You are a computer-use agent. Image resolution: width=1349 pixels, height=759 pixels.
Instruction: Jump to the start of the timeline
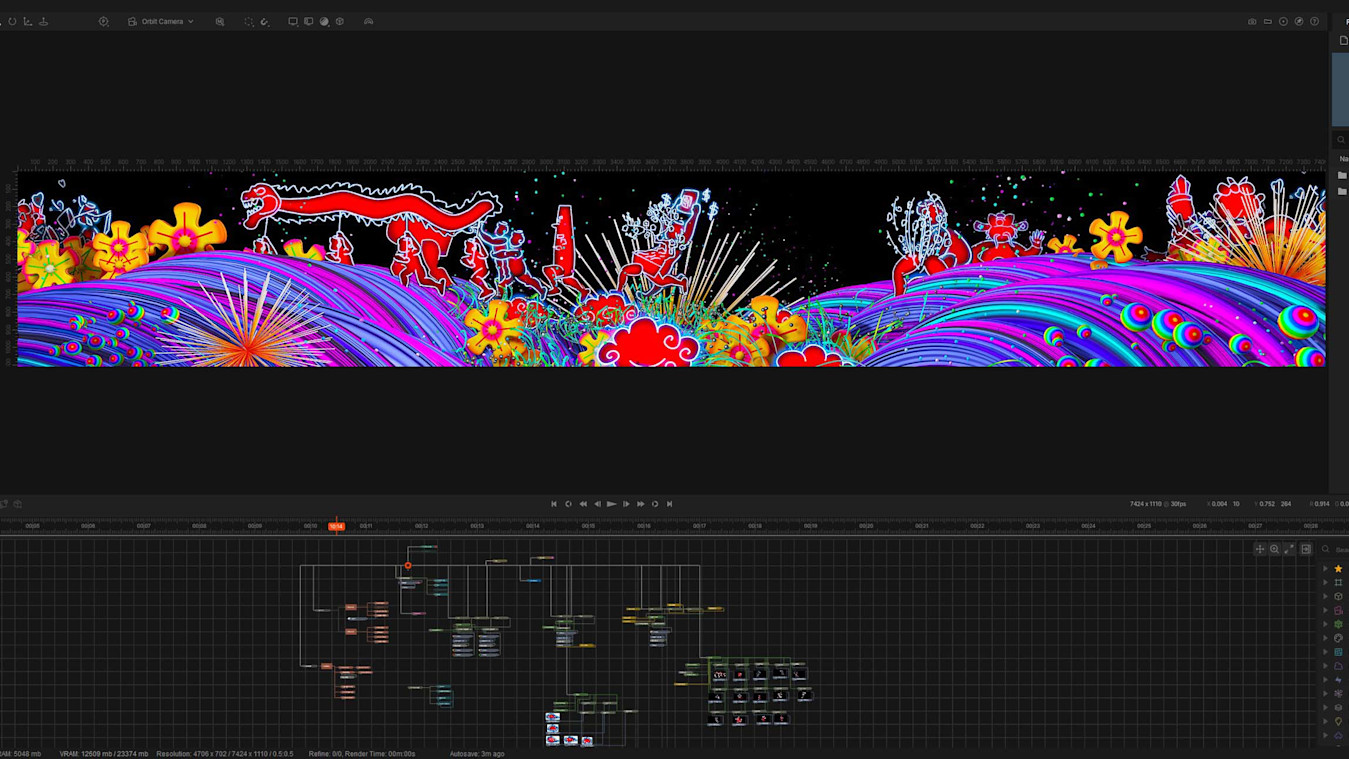(554, 504)
